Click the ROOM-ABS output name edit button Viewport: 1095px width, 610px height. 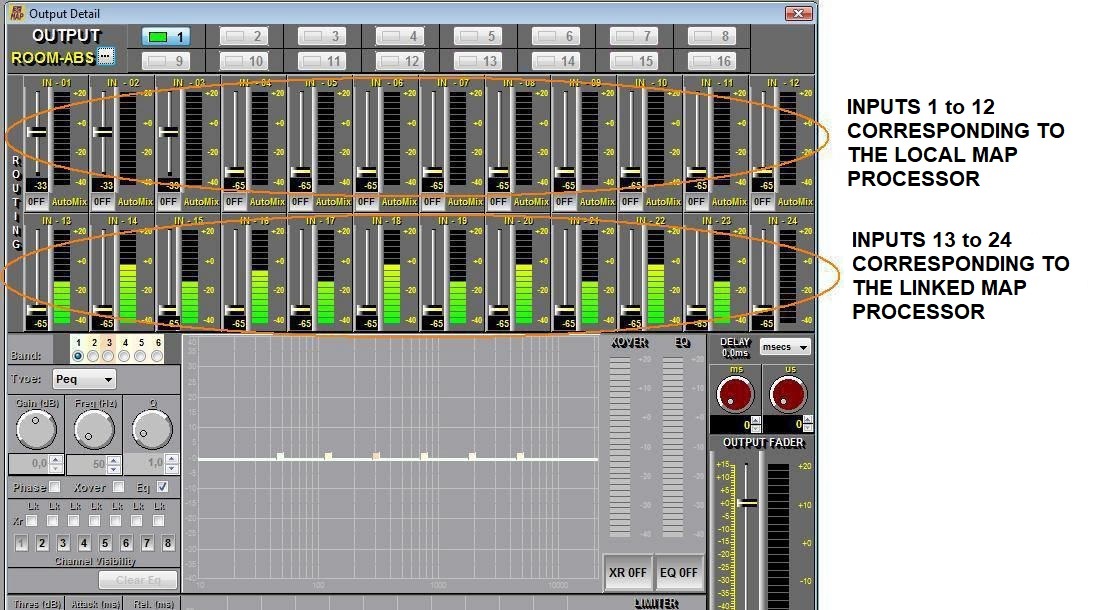tap(106, 57)
